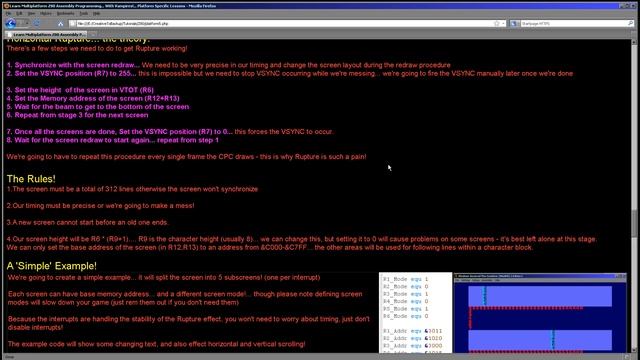Screen dimensions: 640x360
Task: Open a new tab with the plus button
Action: click(93, 35)
